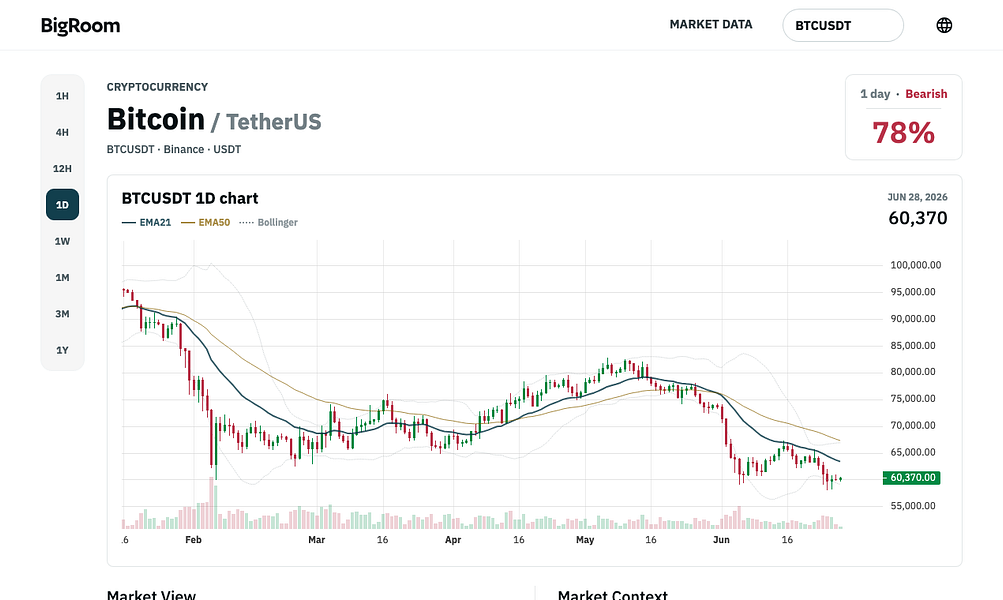Switch chart to 1W timeframe
1003x600 pixels.
point(62,241)
